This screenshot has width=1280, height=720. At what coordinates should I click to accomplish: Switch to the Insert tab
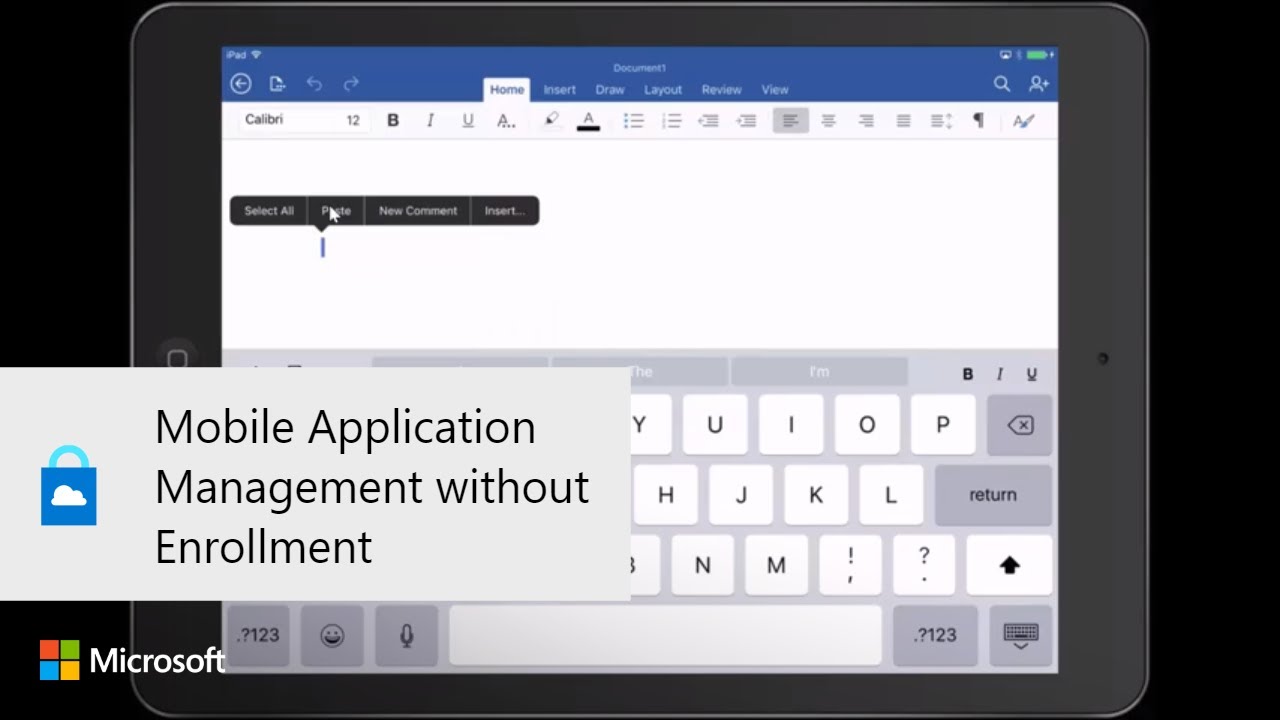(x=559, y=90)
